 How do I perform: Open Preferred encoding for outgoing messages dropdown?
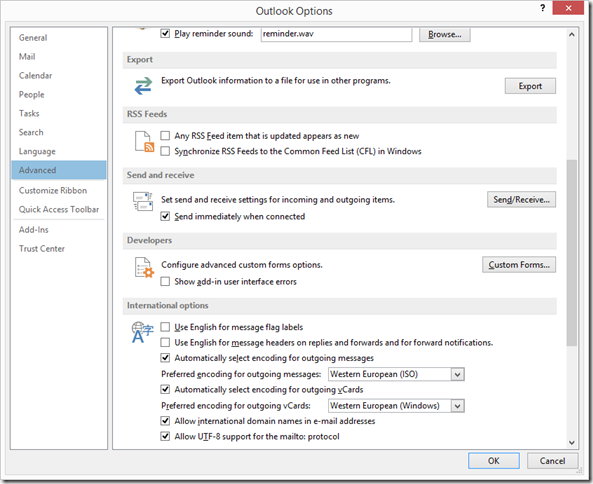tap(396, 374)
